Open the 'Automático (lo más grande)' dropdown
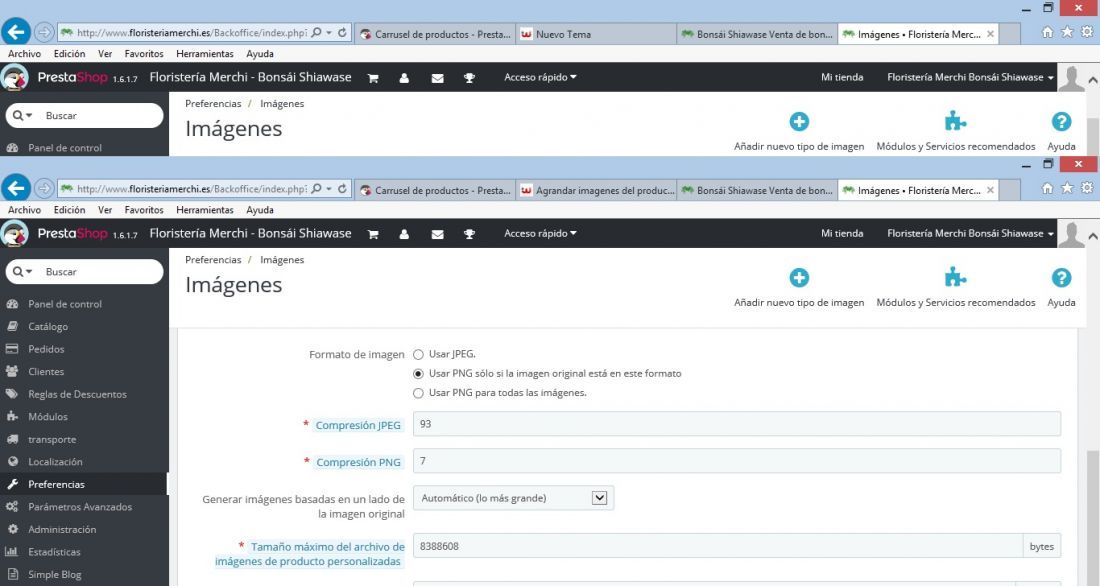 514,498
